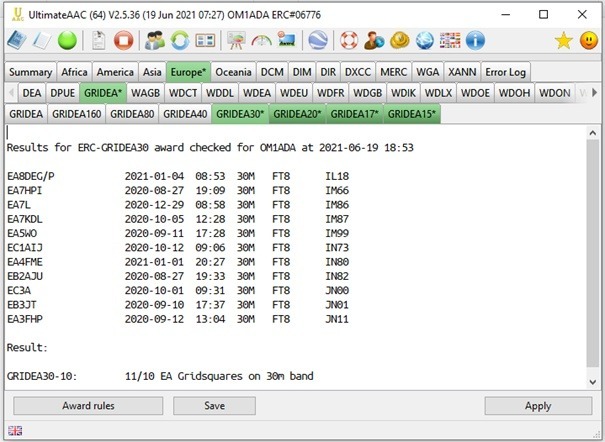Select the WDEU award tab
The height and width of the screenshot is (442, 605).
pos(294,93)
